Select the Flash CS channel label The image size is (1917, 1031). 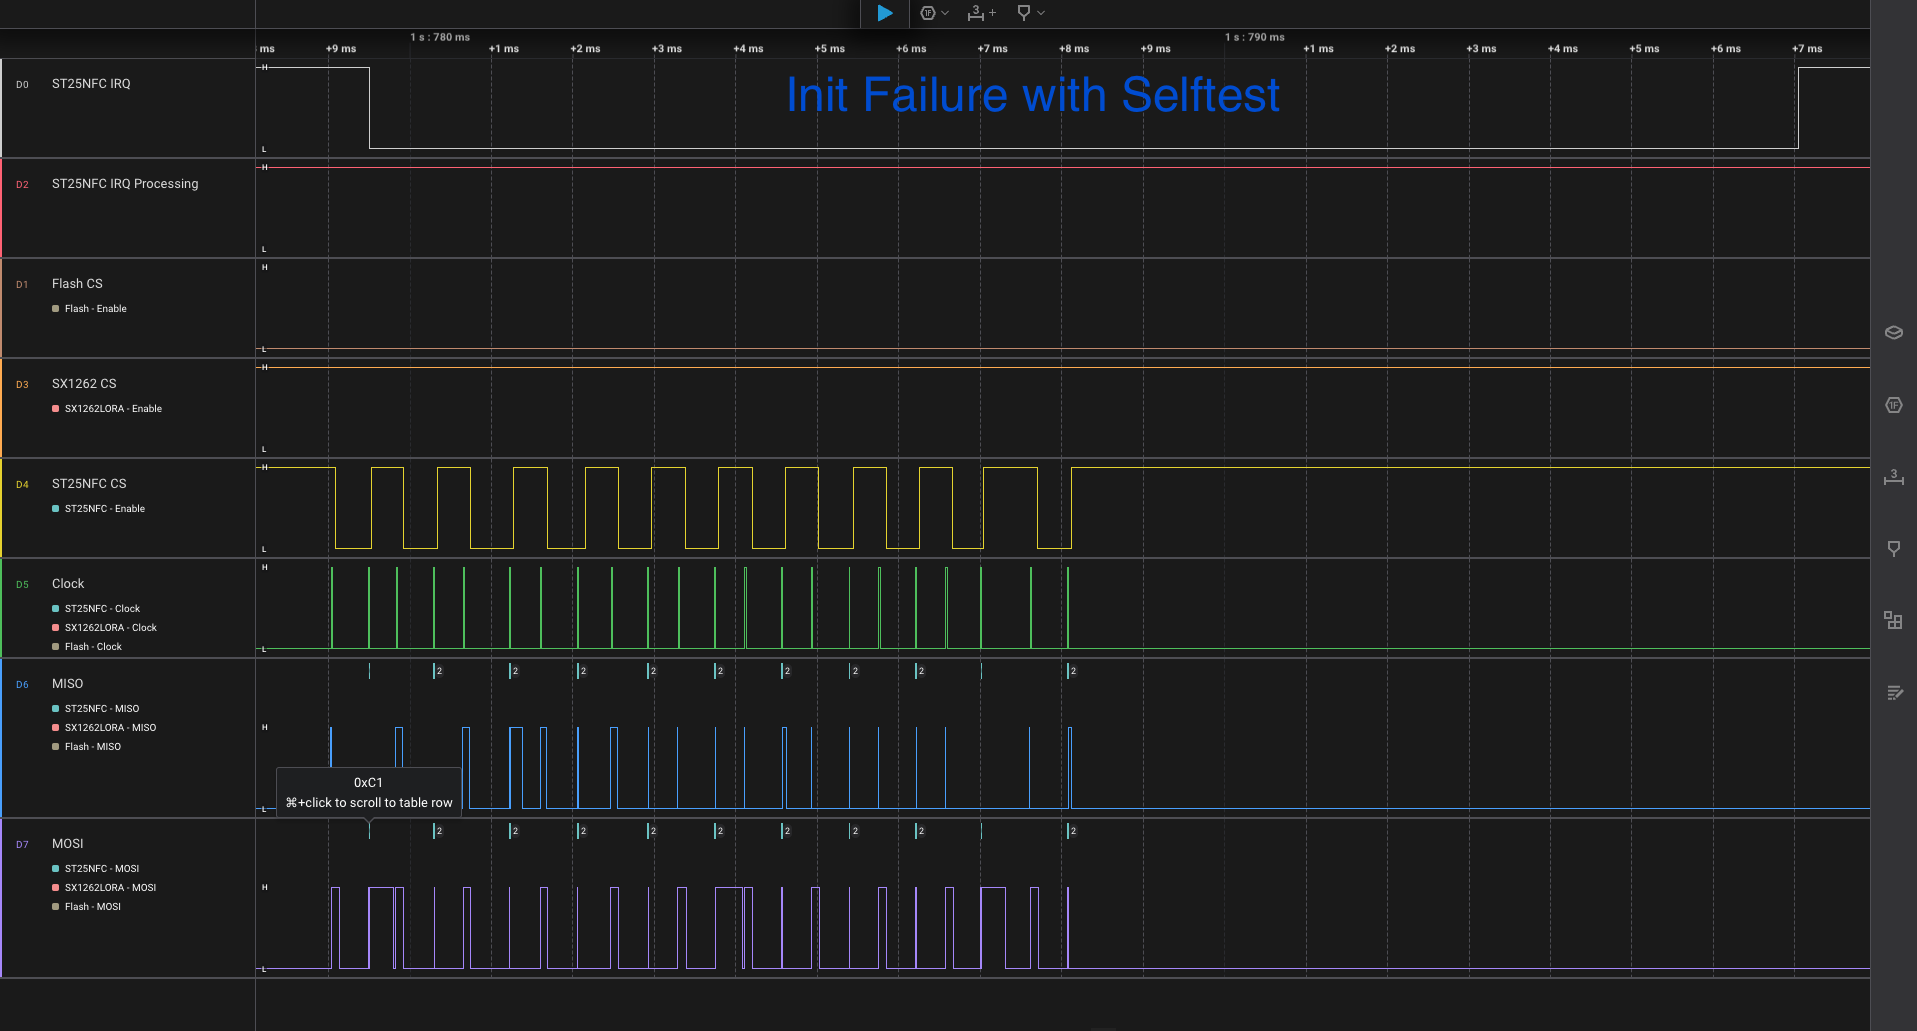point(77,284)
